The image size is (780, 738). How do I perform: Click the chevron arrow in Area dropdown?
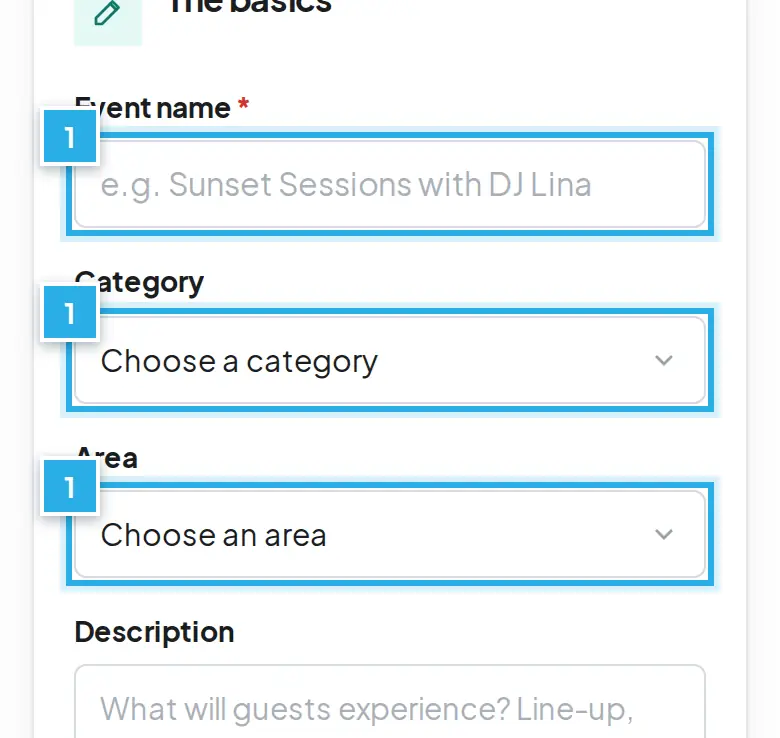click(664, 534)
